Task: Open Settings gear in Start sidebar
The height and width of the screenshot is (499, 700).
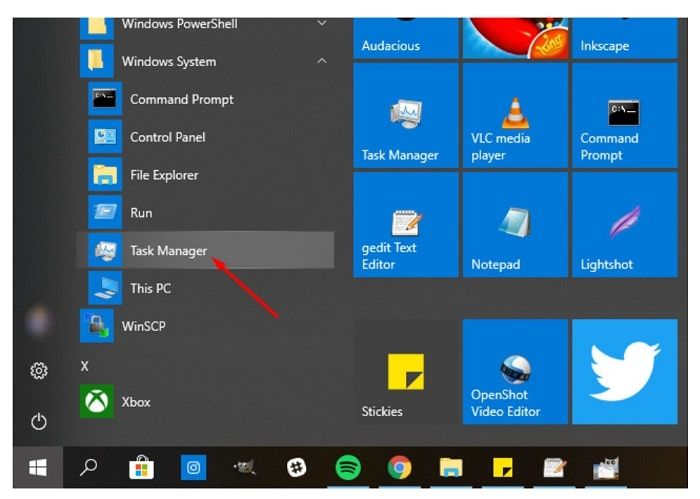Action: (x=39, y=370)
